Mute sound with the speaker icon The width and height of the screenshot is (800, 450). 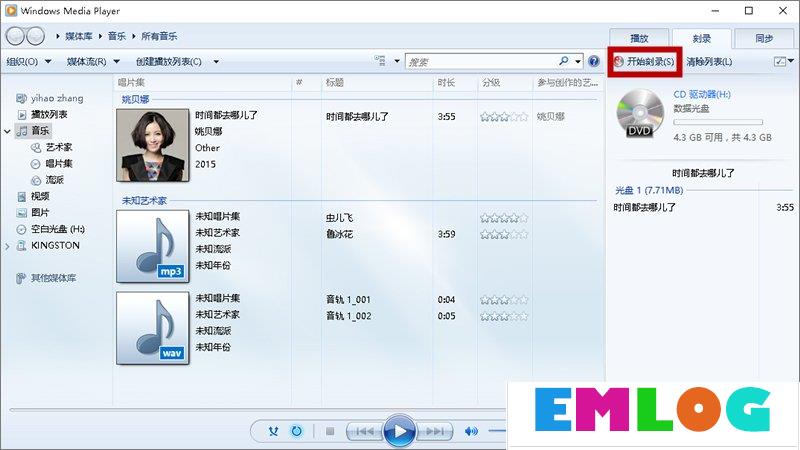(x=471, y=432)
